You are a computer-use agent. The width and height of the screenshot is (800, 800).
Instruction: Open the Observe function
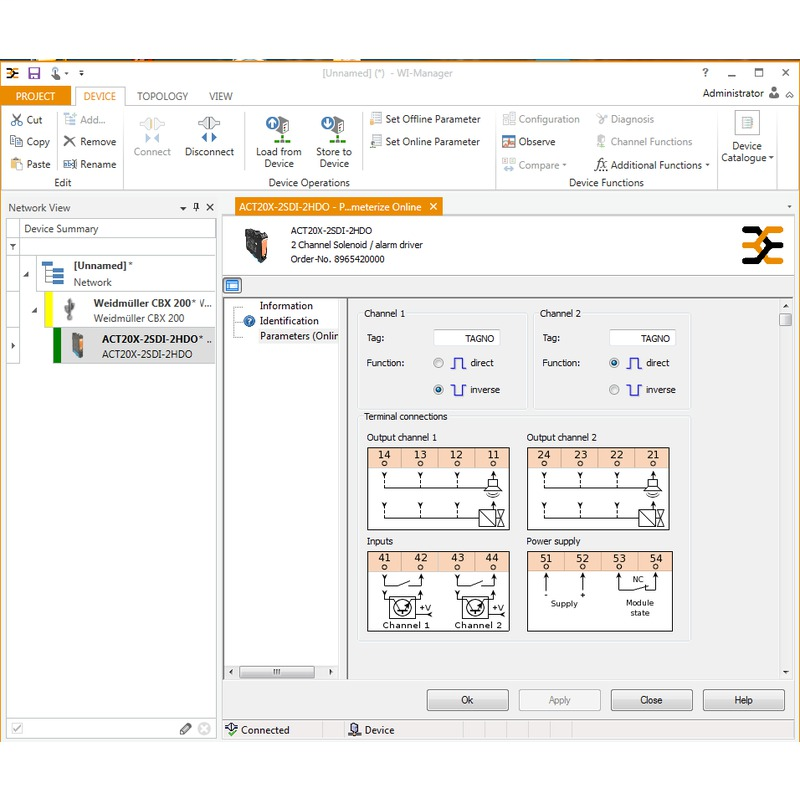pyautogui.click(x=529, y=142)
